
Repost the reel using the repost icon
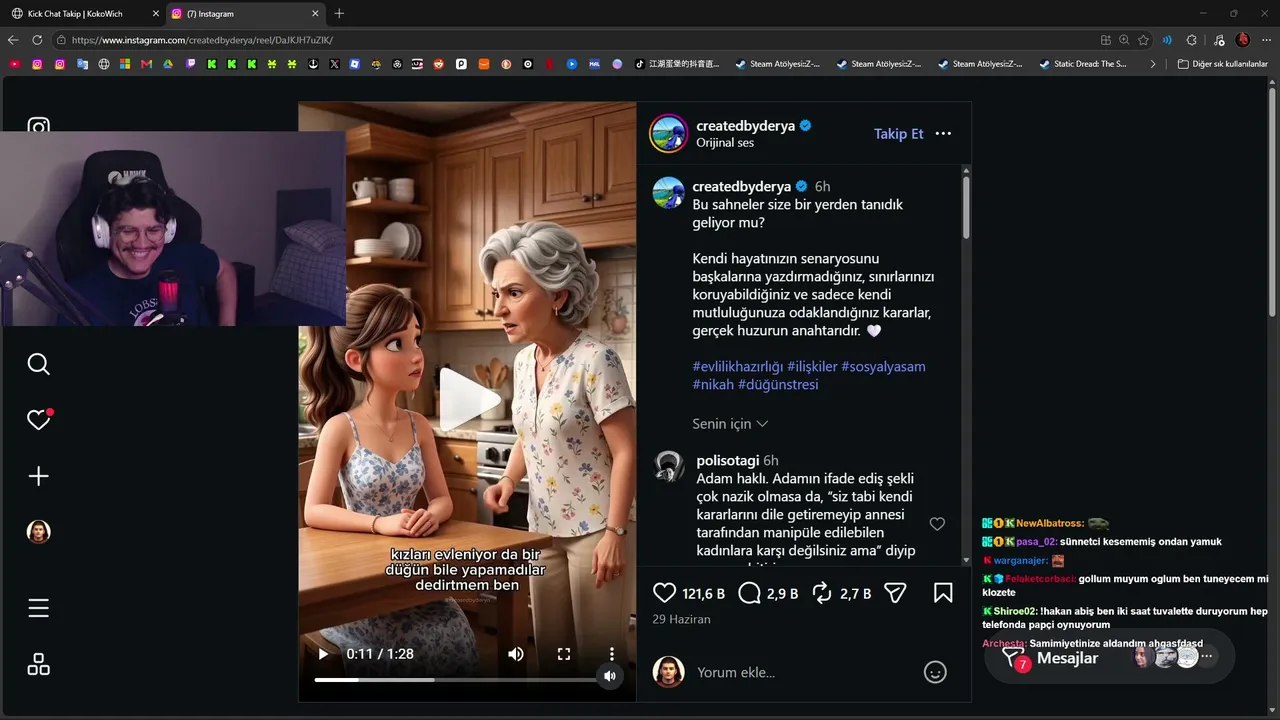click(x=822, y=593)
